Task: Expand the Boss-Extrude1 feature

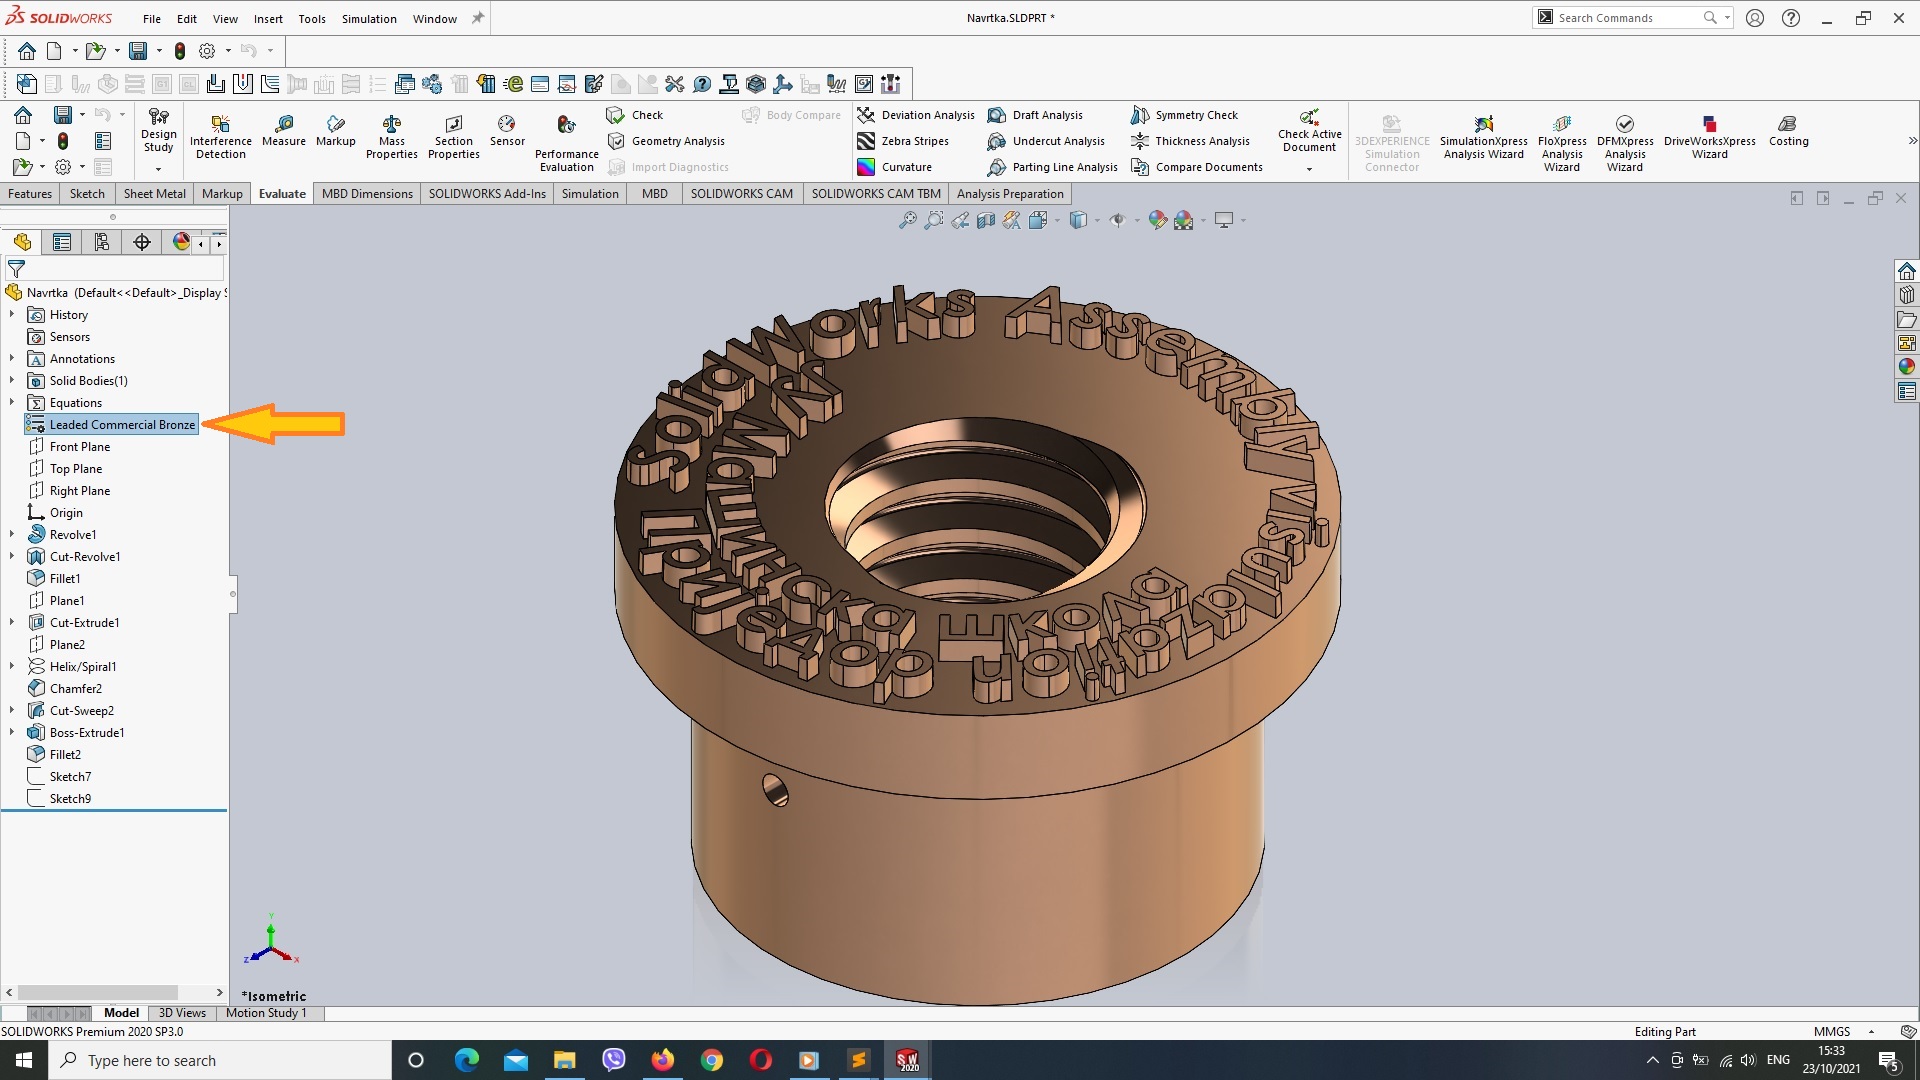Action: coord(12,732)
